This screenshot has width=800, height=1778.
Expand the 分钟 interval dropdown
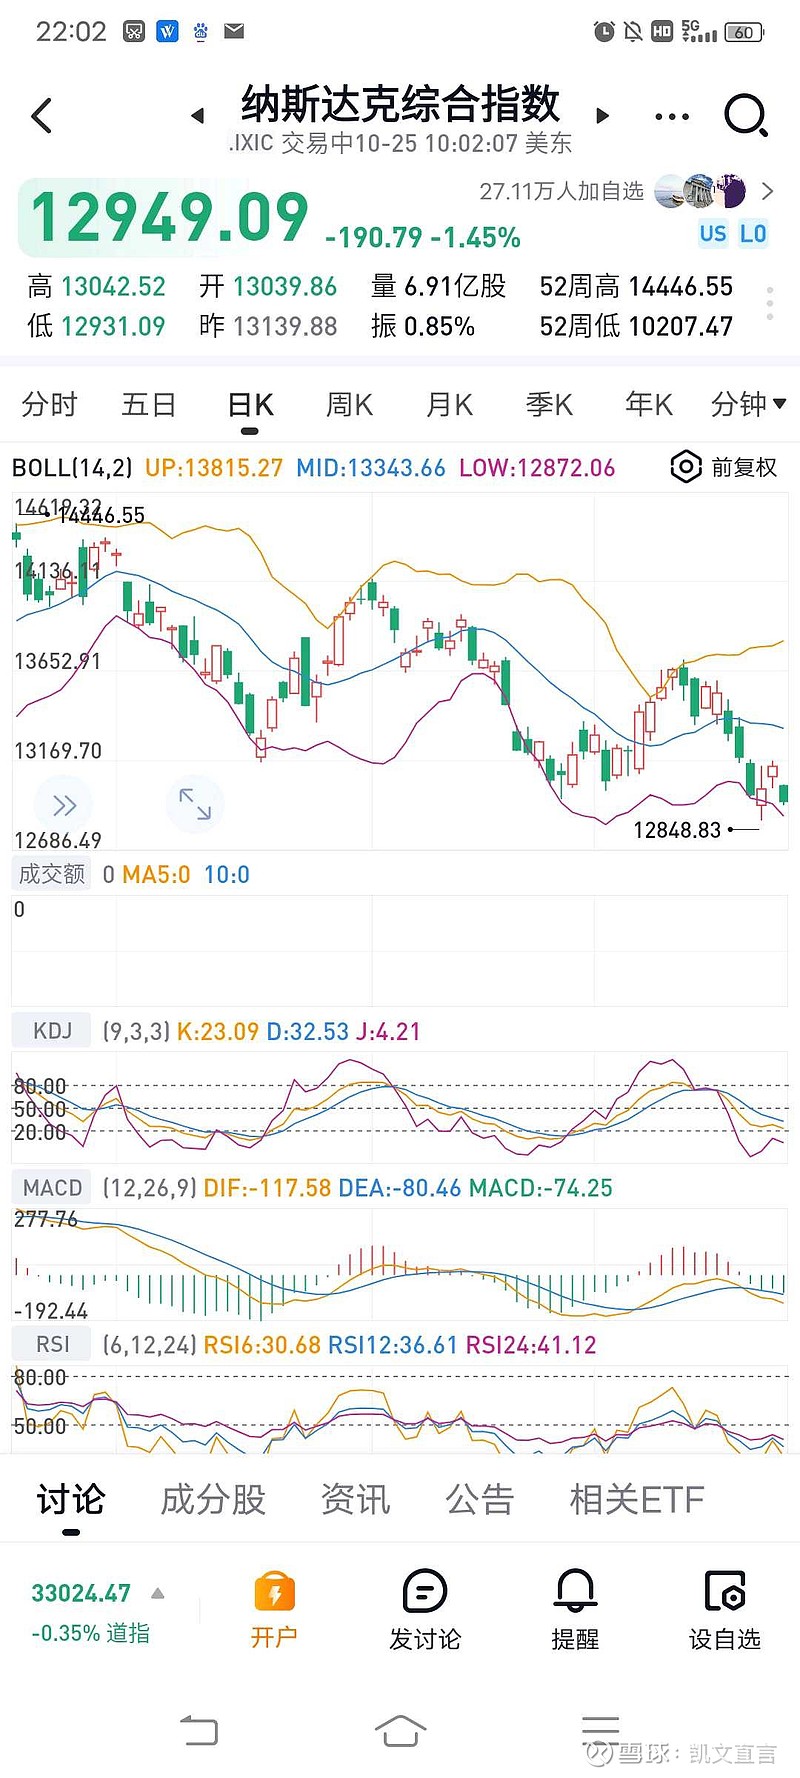point(748,404)
